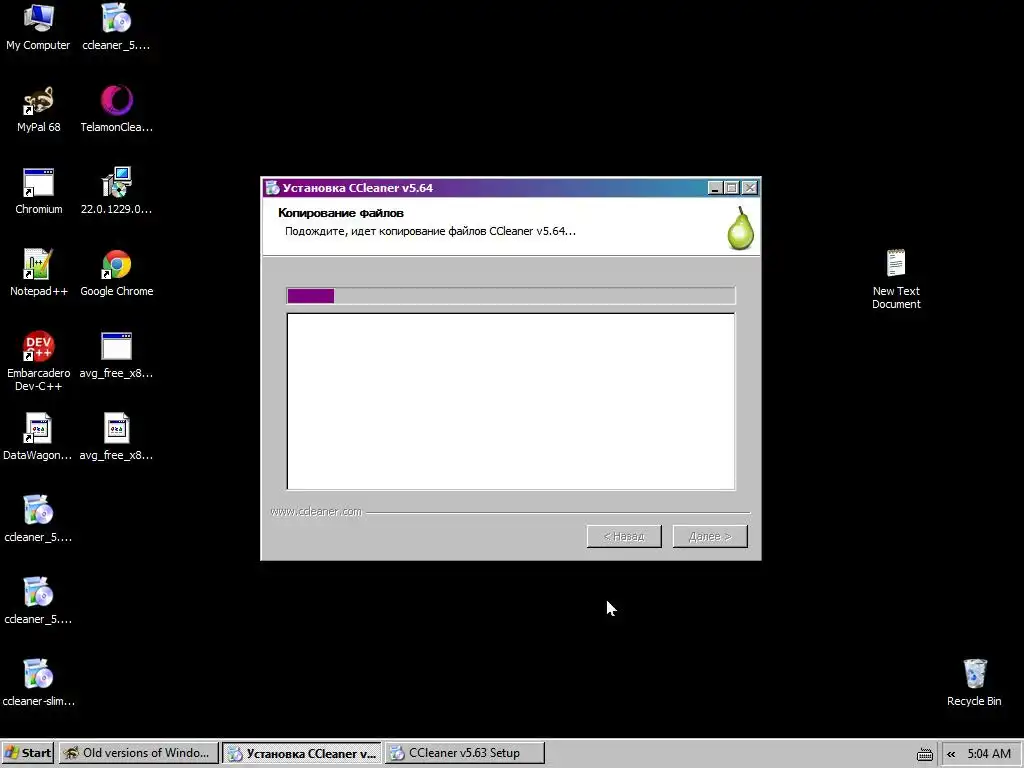Maximize the Установка CCleaner v5.64 window
This screenshot has height=768, width=1024.
[732, 188]
